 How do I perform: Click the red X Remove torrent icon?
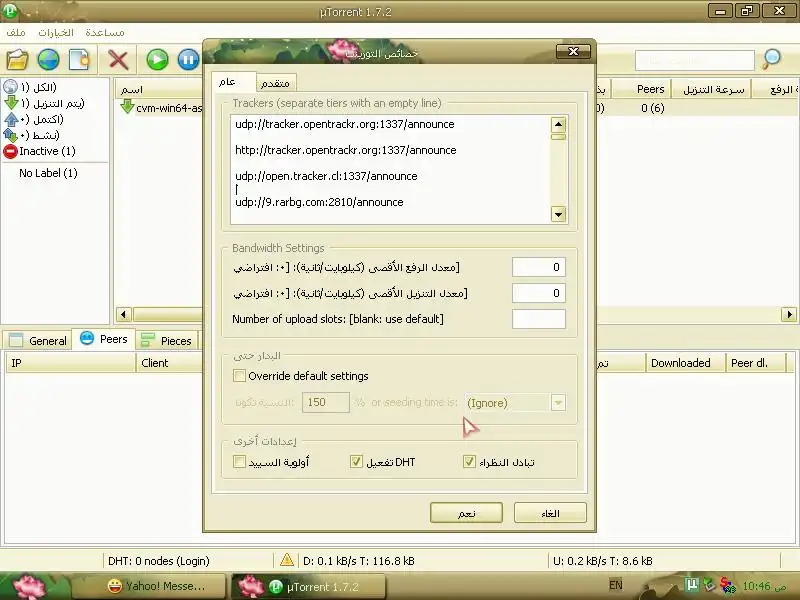click(118, 60)
